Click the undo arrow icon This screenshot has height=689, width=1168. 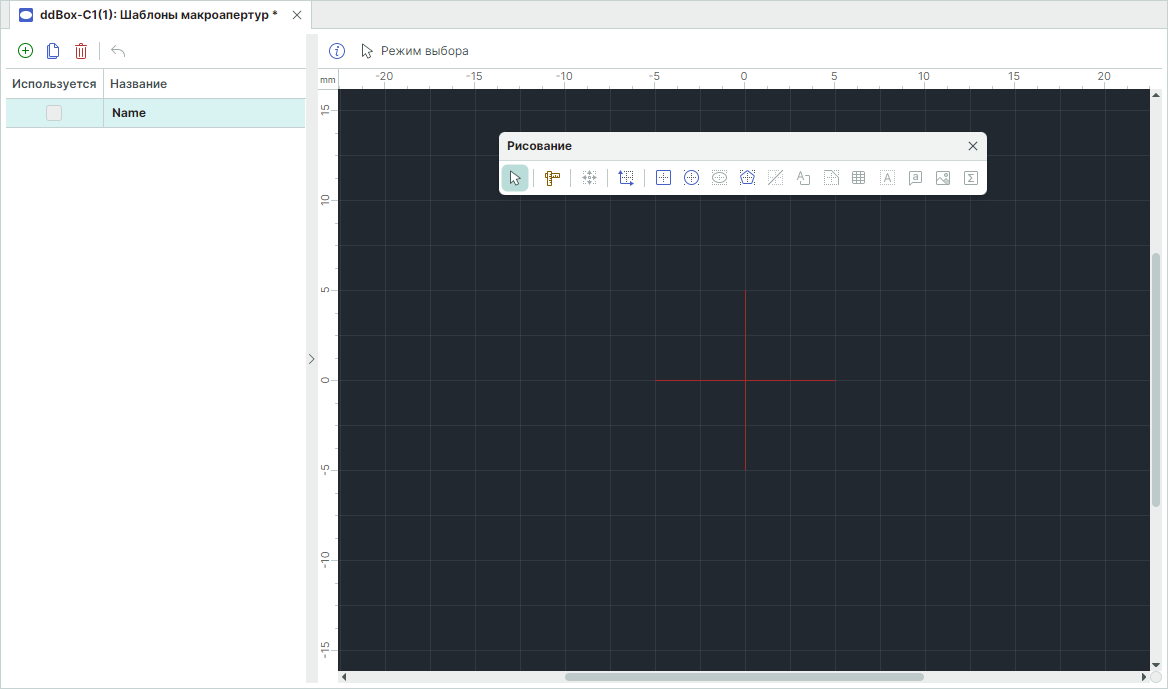point(118,51)
